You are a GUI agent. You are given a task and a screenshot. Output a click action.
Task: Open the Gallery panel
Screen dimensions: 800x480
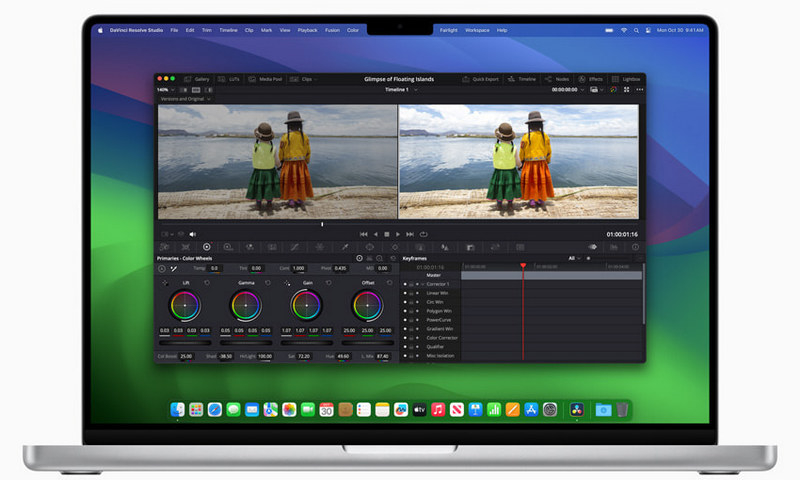(x=198, y=78)
